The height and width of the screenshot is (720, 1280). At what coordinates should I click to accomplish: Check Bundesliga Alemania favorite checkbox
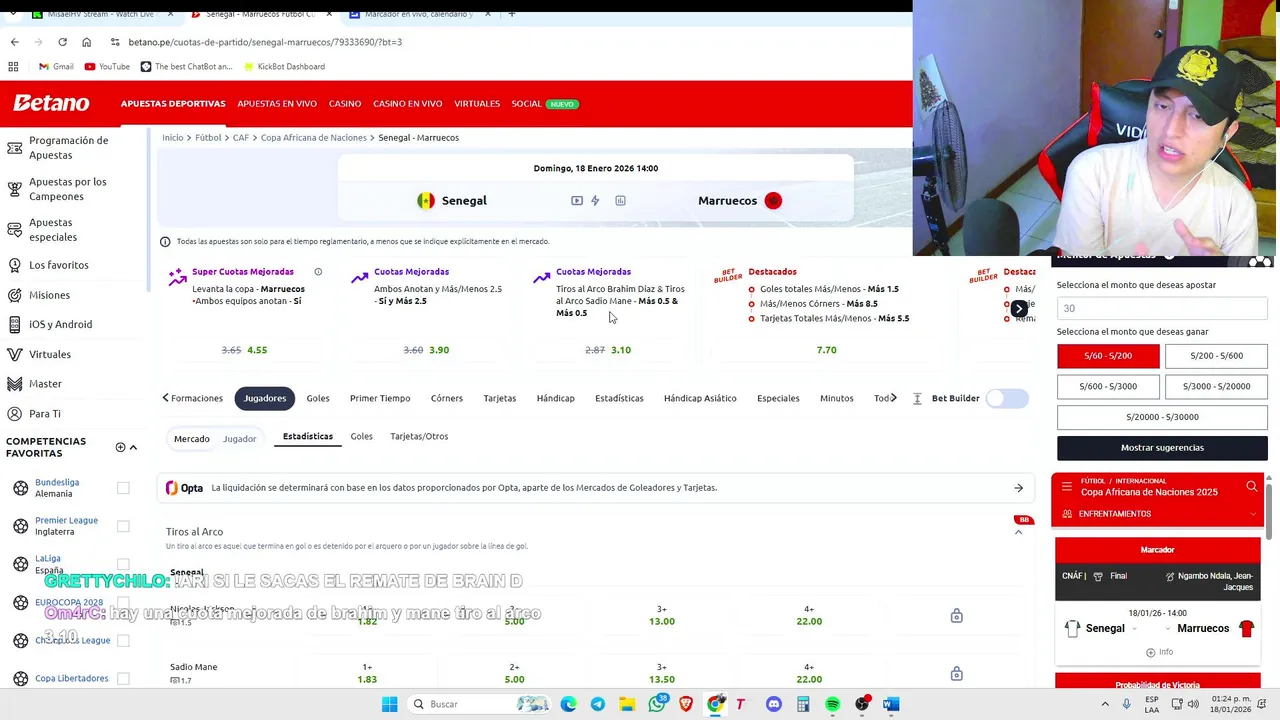coord(123,488)
